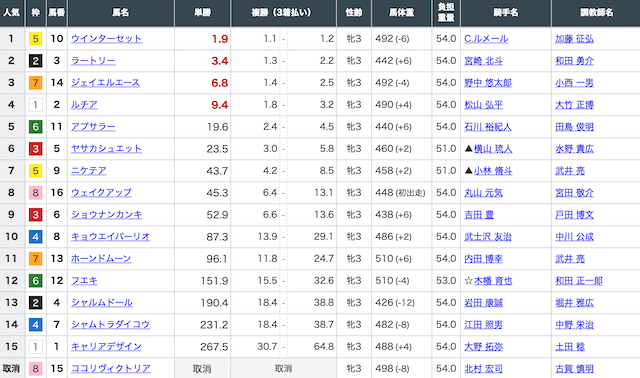This screenshot has height=378, width=640.
Task: View jockey 横山 琉人 profile
Action: click(x=493, y=149)
